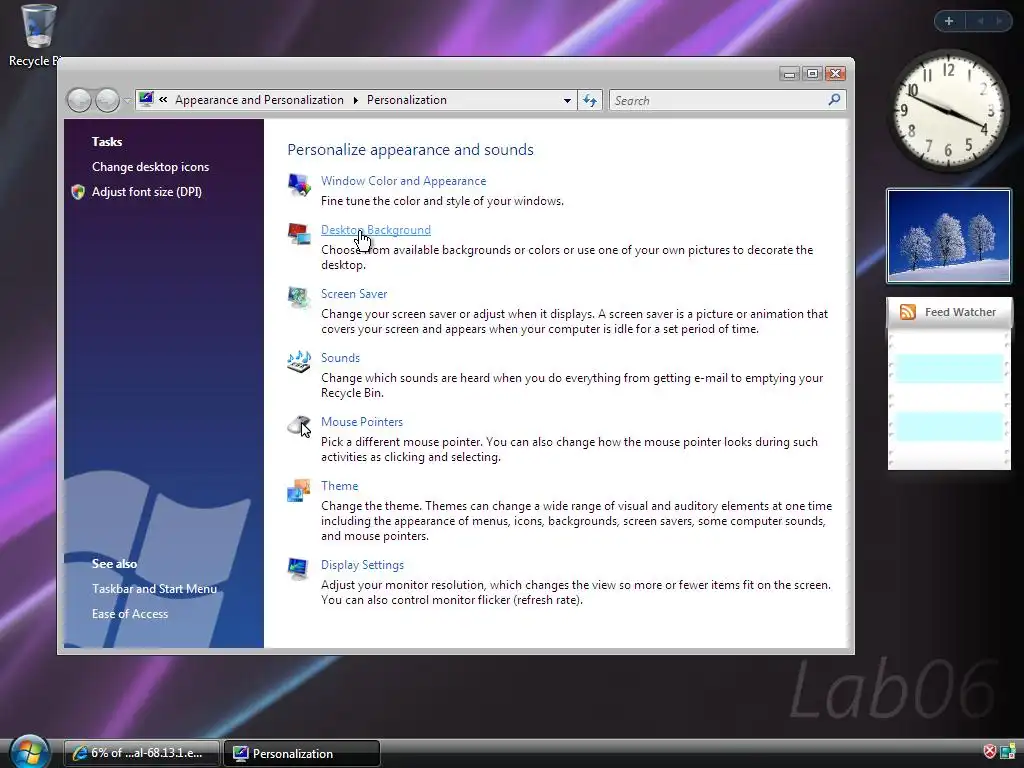Click the Back navigation arrow button
Image resolution: width=1024 pixels, height=768 pixels.
click(80, 101)
